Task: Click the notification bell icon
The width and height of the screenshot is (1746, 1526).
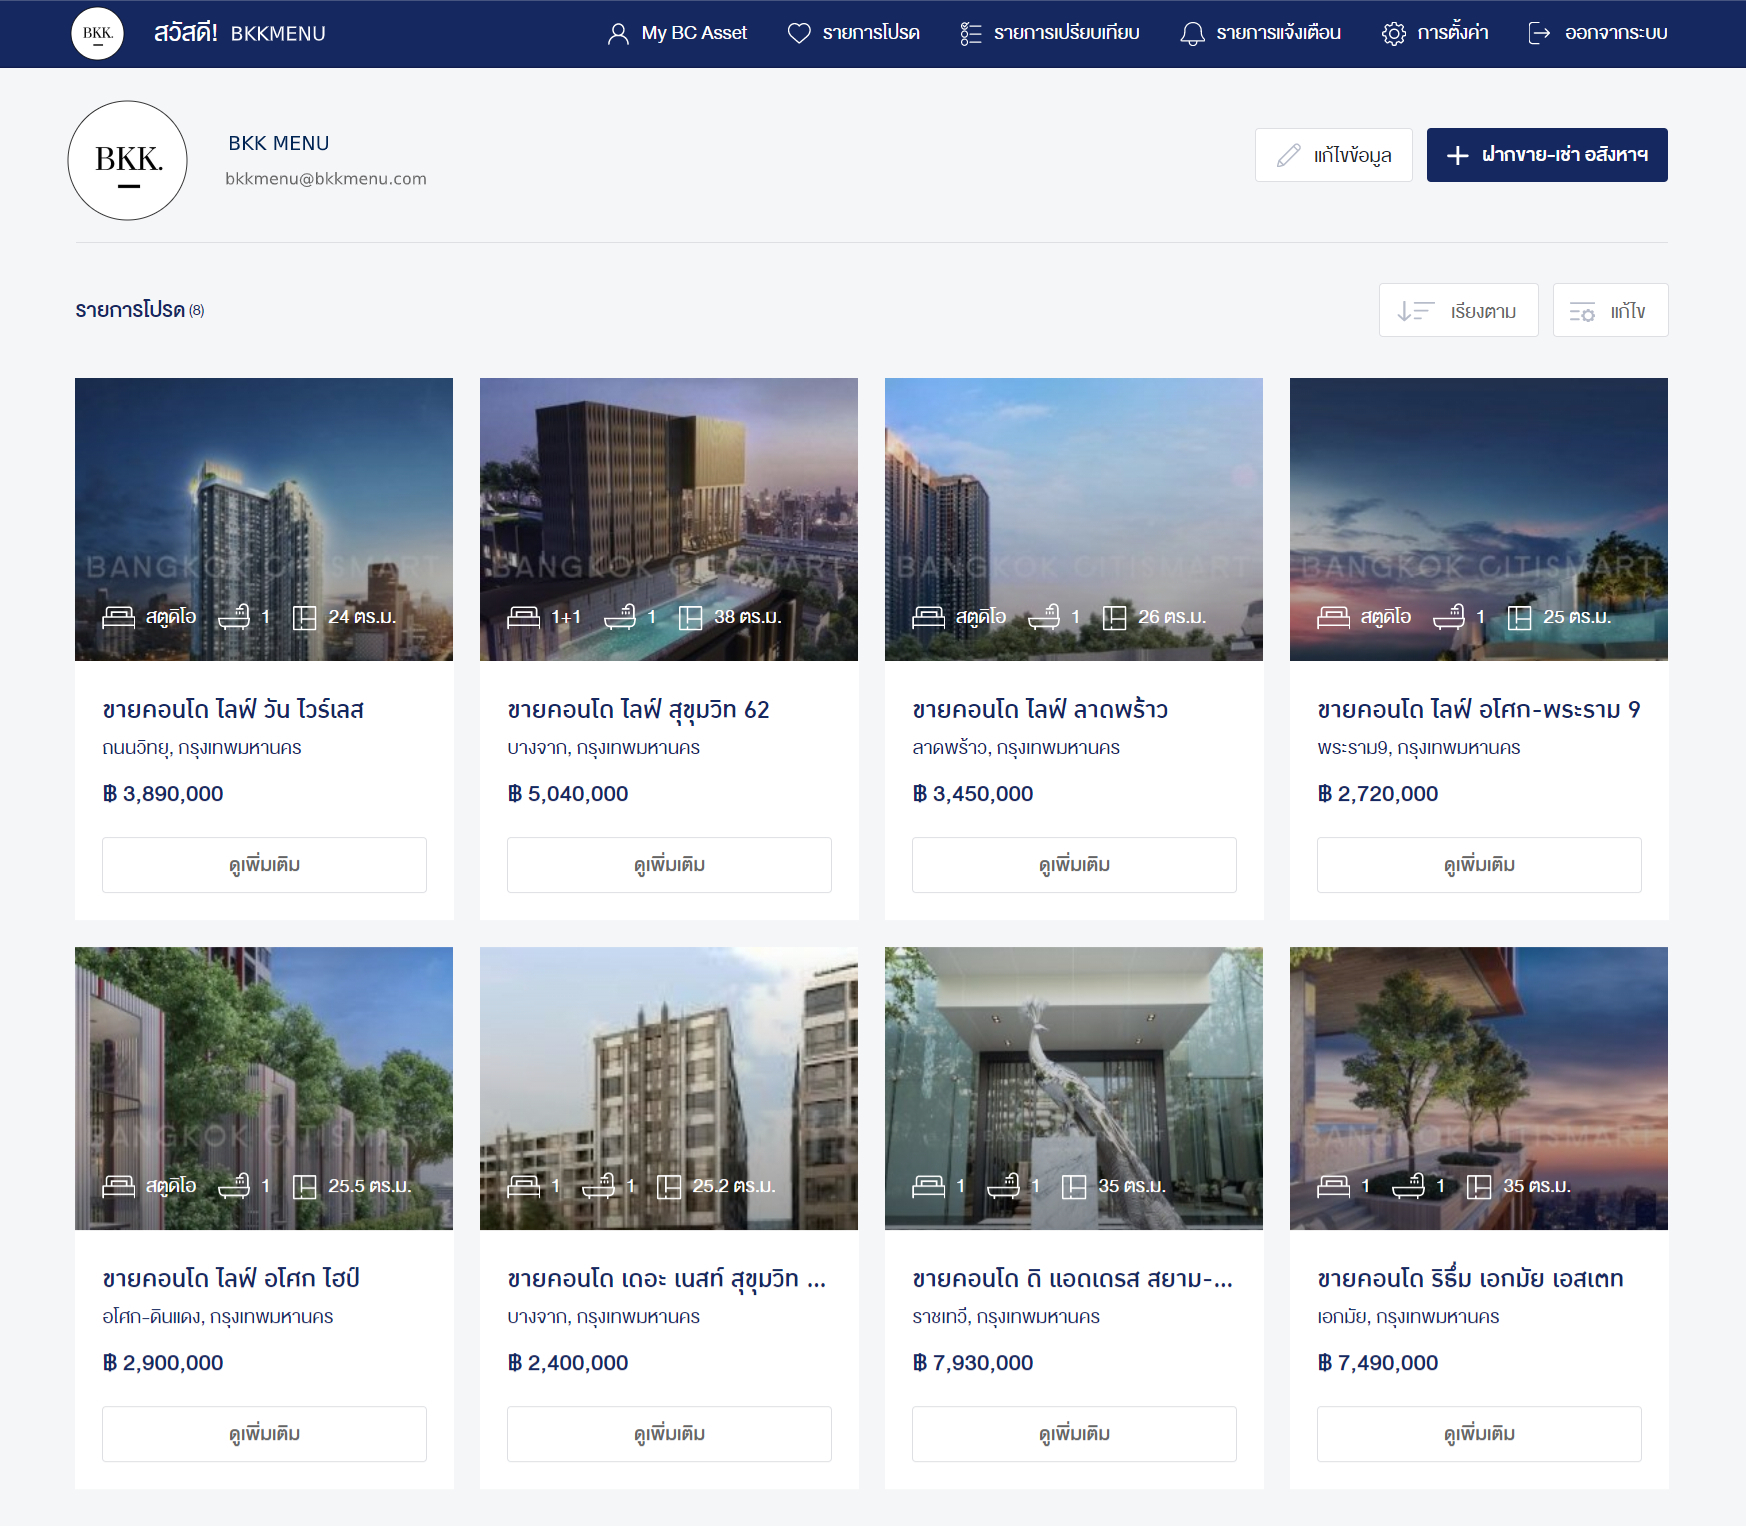Action: click(x=1192, y=33)
